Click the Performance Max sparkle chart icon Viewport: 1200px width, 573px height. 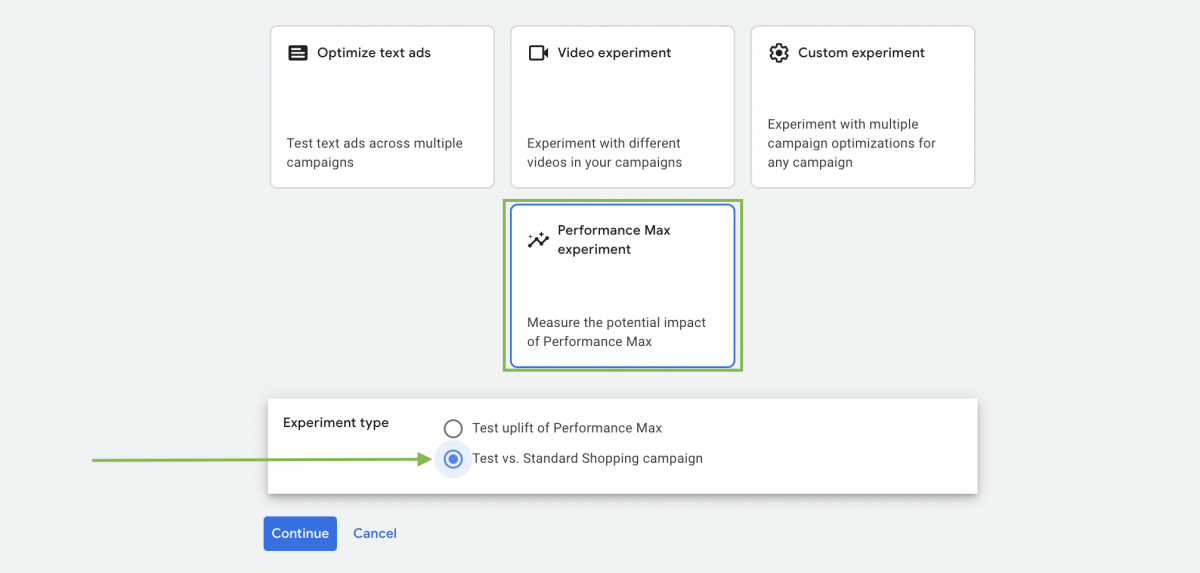[538, 240]
